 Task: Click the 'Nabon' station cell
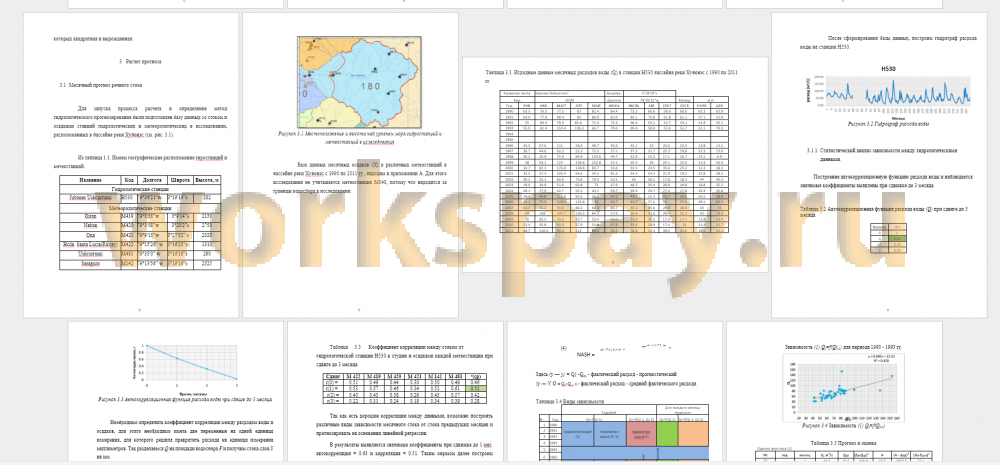(89, 226)
